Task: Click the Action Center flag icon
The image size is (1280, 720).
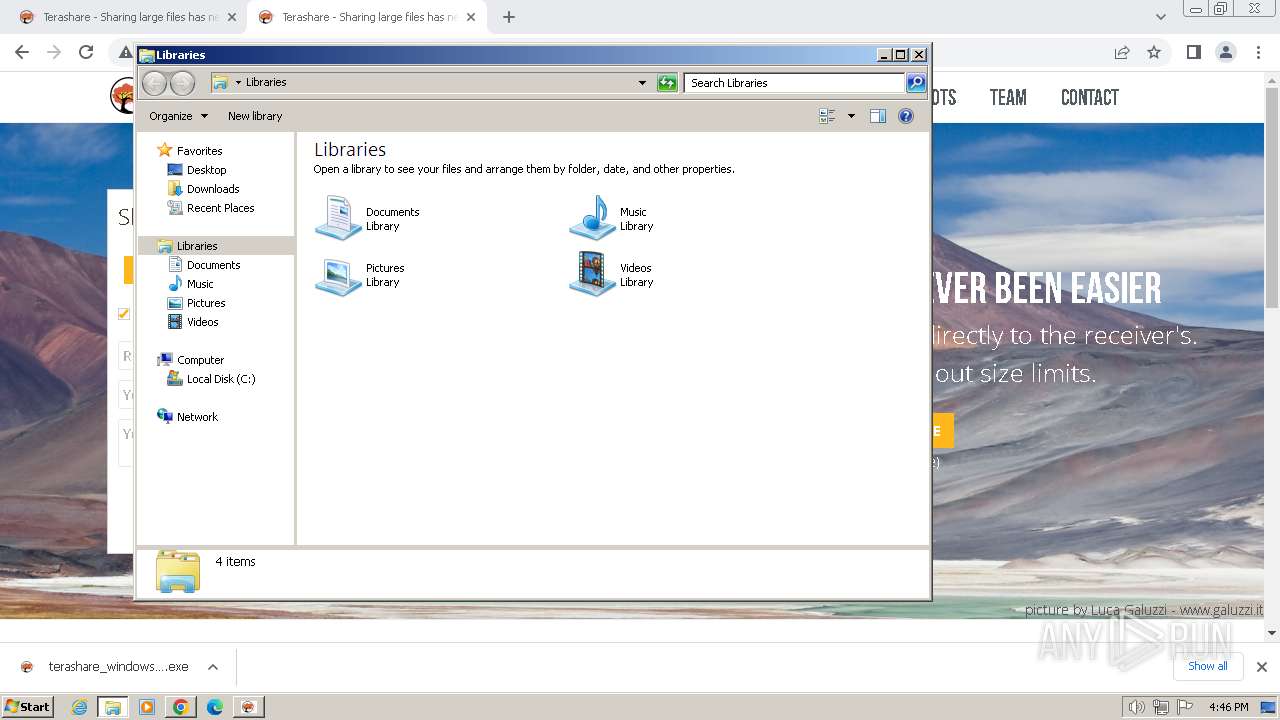Action: 1185,707
